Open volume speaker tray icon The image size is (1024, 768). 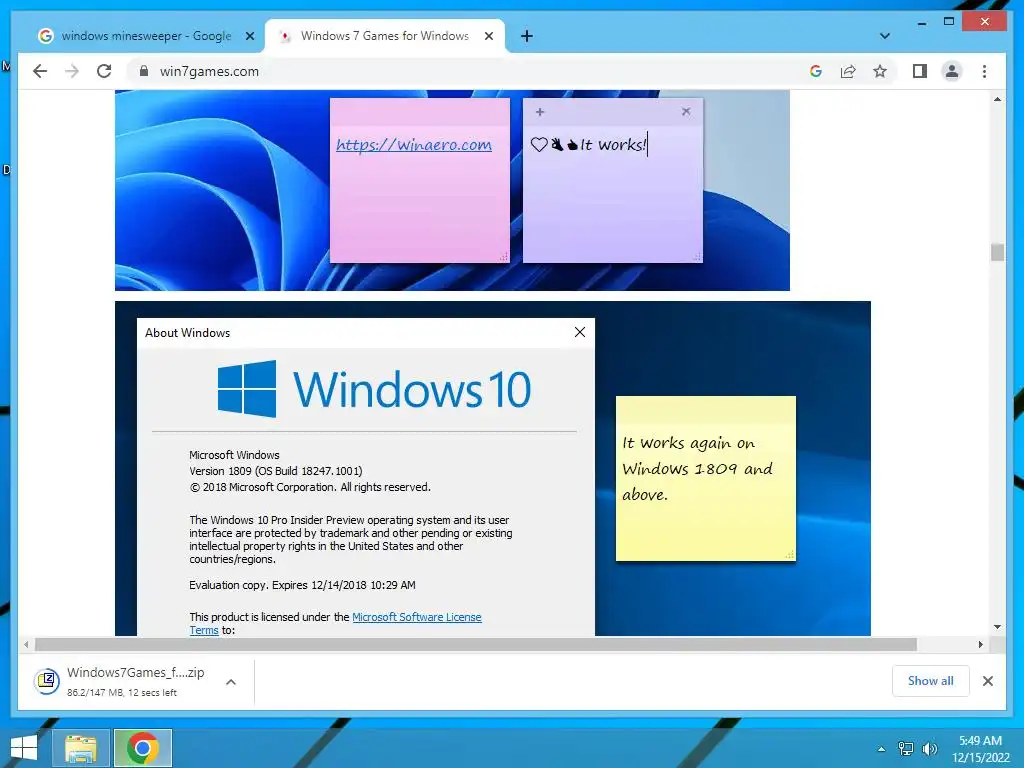[x=930, y=749]
